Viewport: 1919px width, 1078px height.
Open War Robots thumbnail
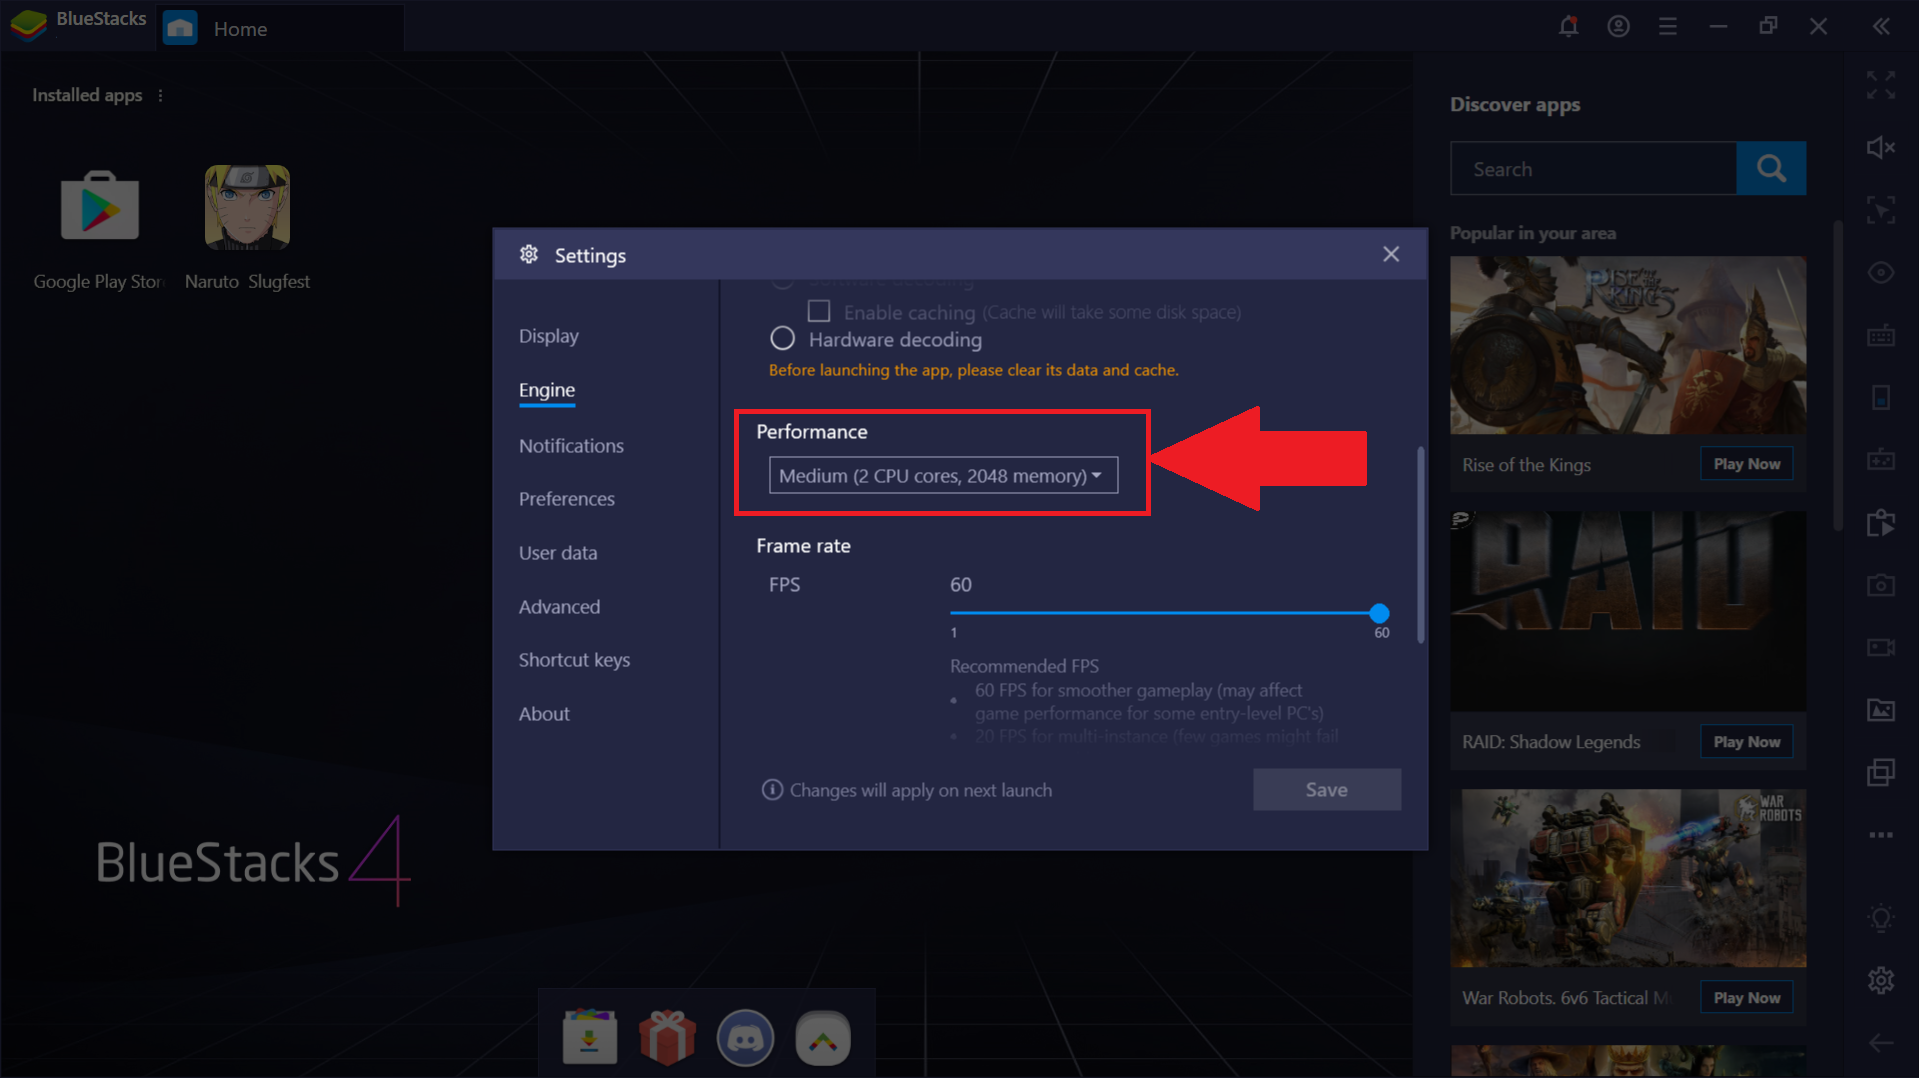tap(1628, 878)
